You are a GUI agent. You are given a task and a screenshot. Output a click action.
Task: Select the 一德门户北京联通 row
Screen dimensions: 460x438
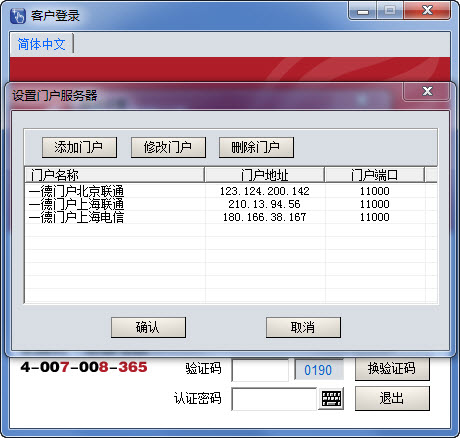tap(231, 191)
